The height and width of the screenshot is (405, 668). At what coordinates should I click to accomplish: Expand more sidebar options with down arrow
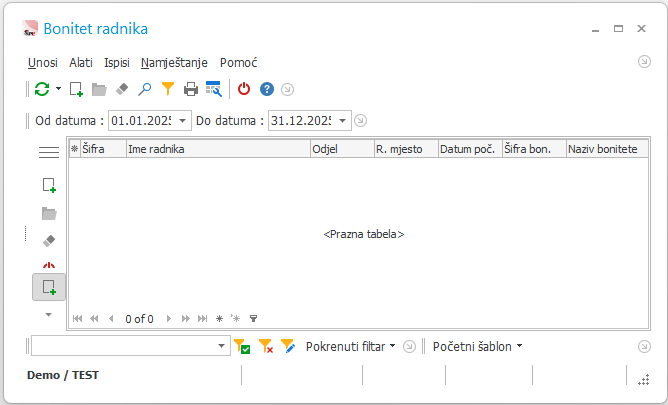pos(49,315)
